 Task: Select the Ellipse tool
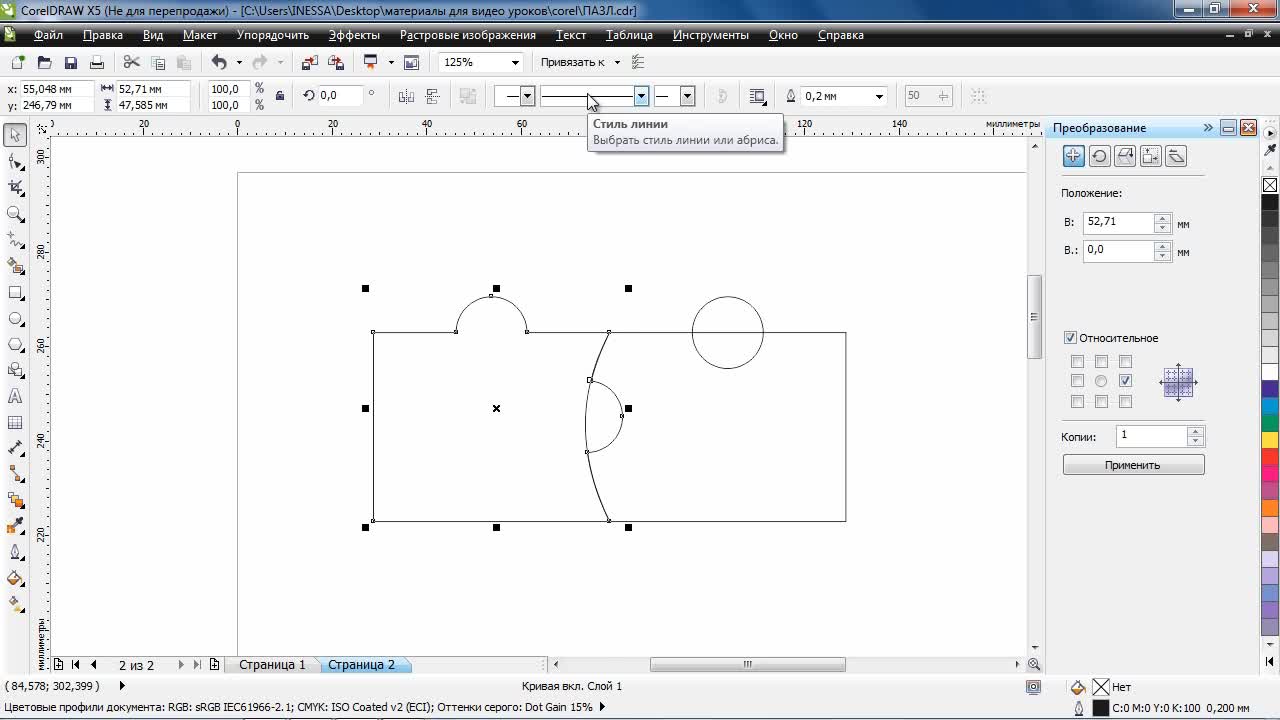[x=15, y=318]
